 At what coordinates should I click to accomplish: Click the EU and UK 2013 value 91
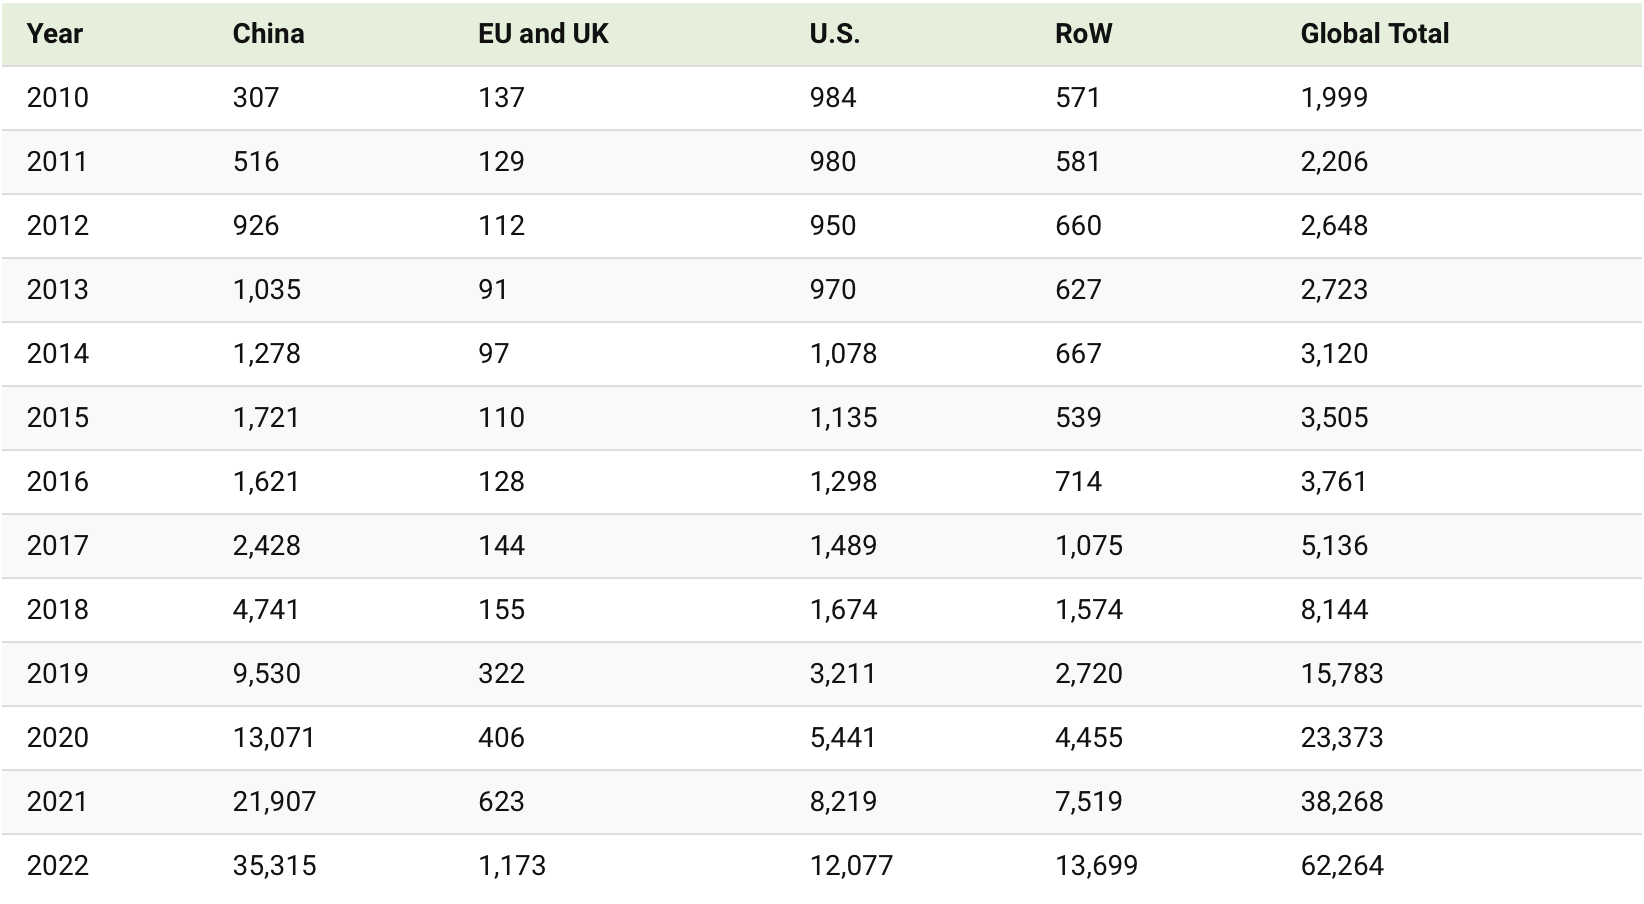pos(493,290)
